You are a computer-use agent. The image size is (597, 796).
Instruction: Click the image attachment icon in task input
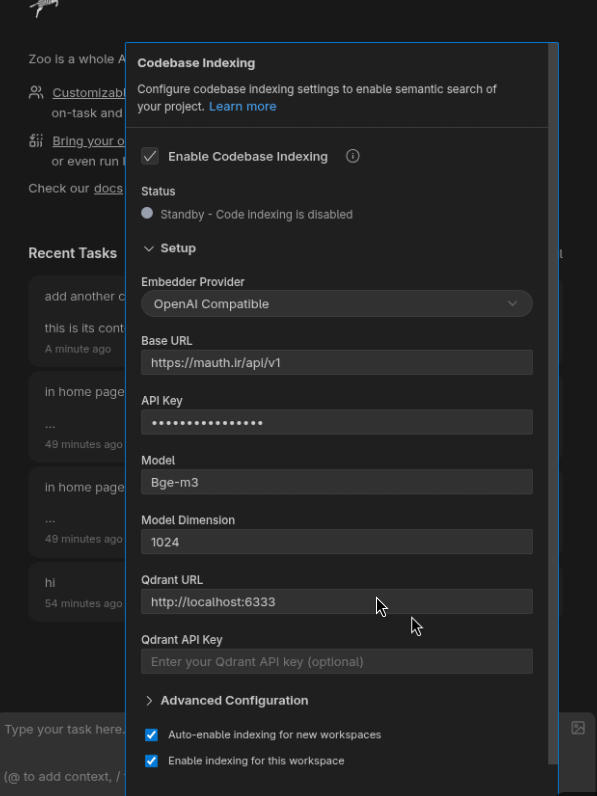coord(578,727)
